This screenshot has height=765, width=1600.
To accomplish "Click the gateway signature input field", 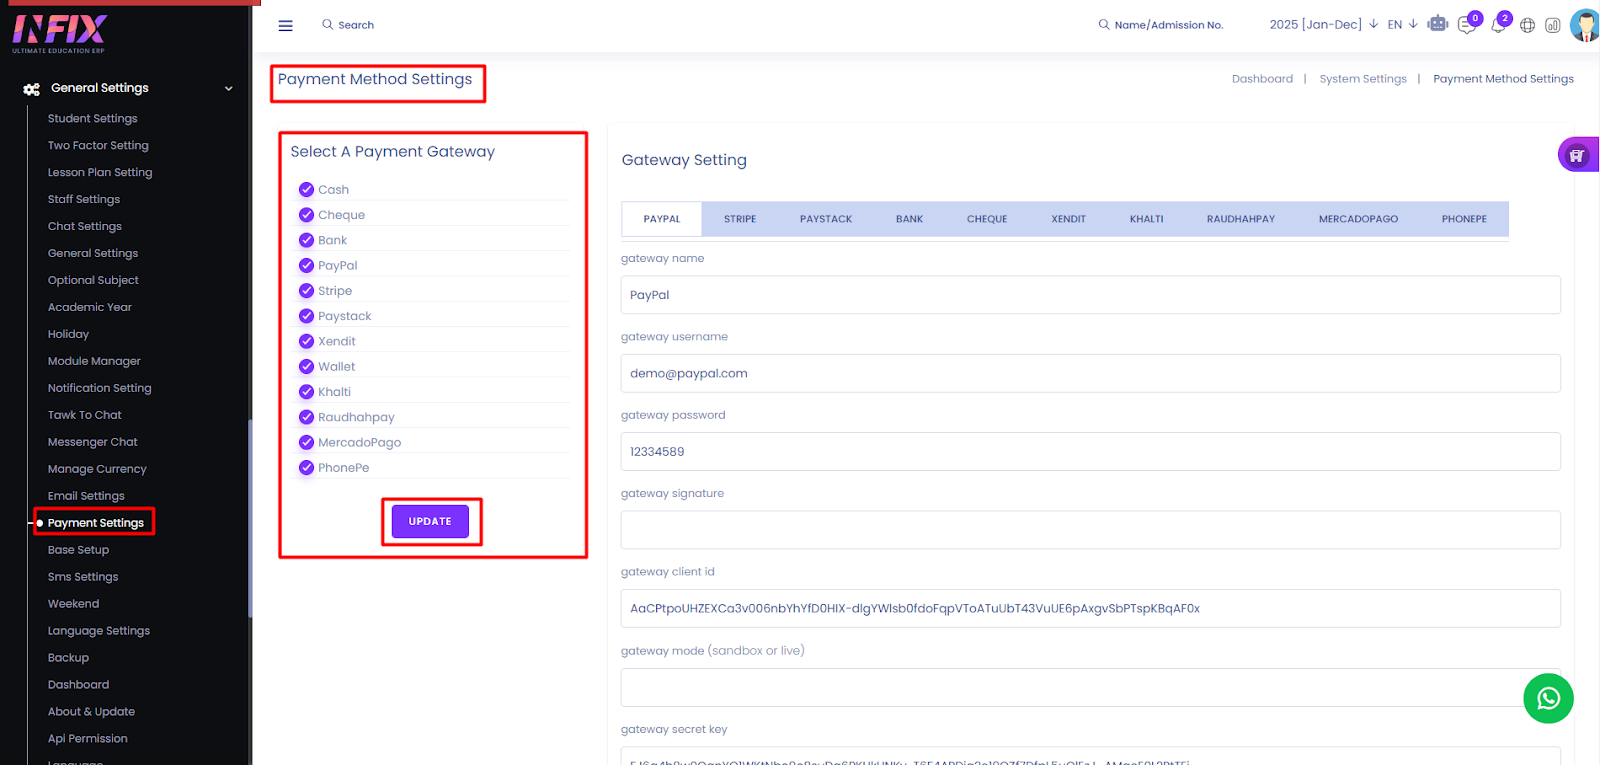I will [x=1090, y=530].
